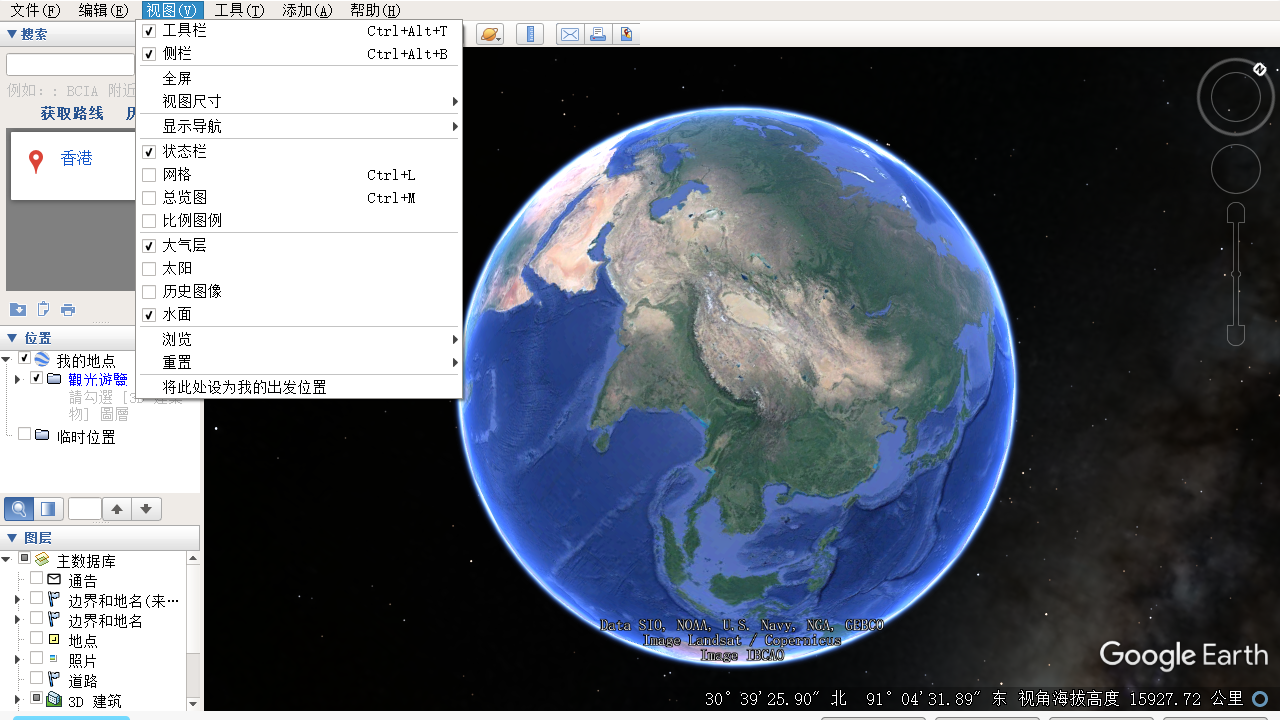The image size is (1280, 720).
Task: Click the magnifier search icon above the layers panel
Action: tap(18, 509)
